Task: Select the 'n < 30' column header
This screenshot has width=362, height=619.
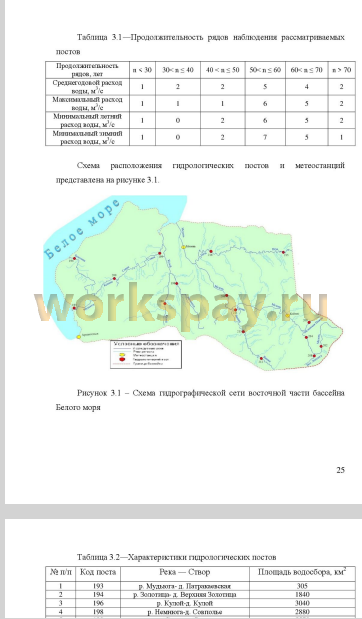Action: (x=142, y=70)
